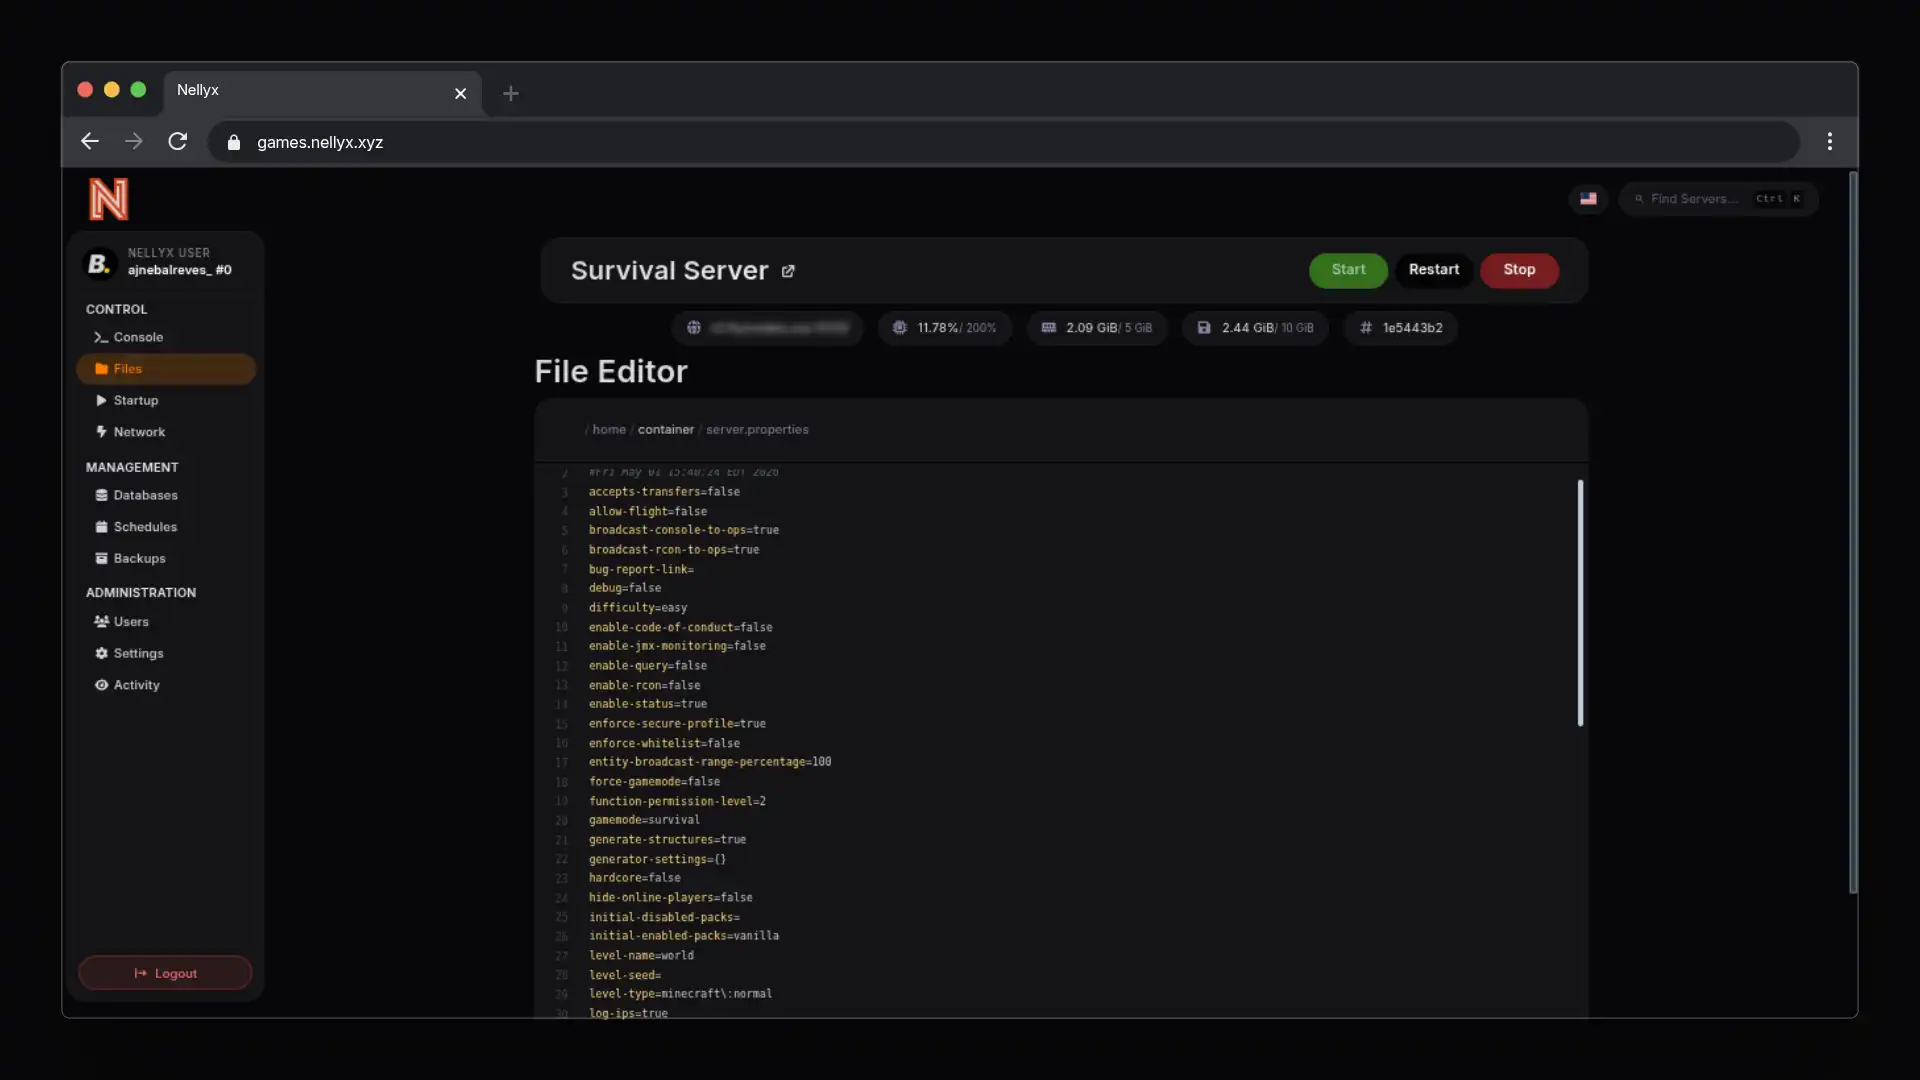Click the memory icon beside 2.09 GiB
The height and width of the screenshot is (1080, 1920).
click(x=1049, y=328)
